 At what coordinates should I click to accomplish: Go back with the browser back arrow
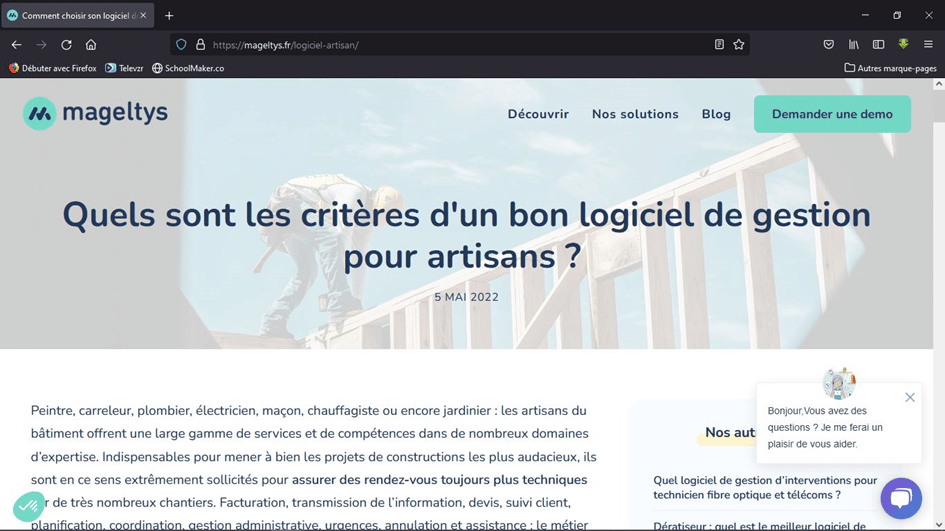[16, 45]
